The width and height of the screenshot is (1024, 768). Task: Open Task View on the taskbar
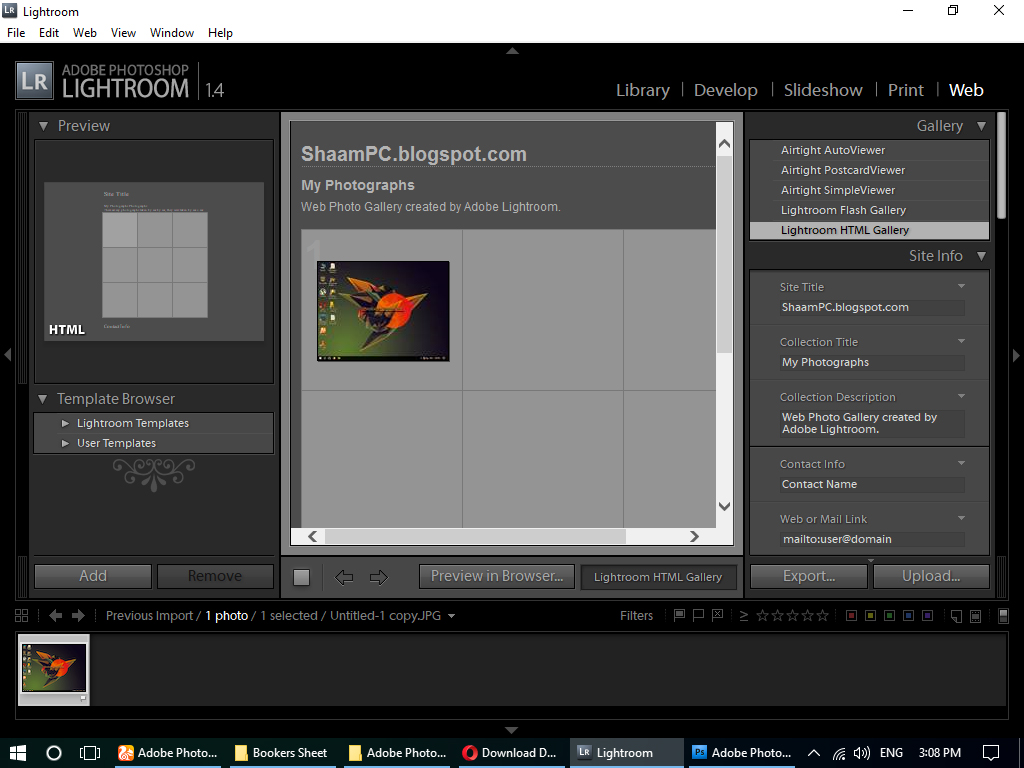coord(89,753)
